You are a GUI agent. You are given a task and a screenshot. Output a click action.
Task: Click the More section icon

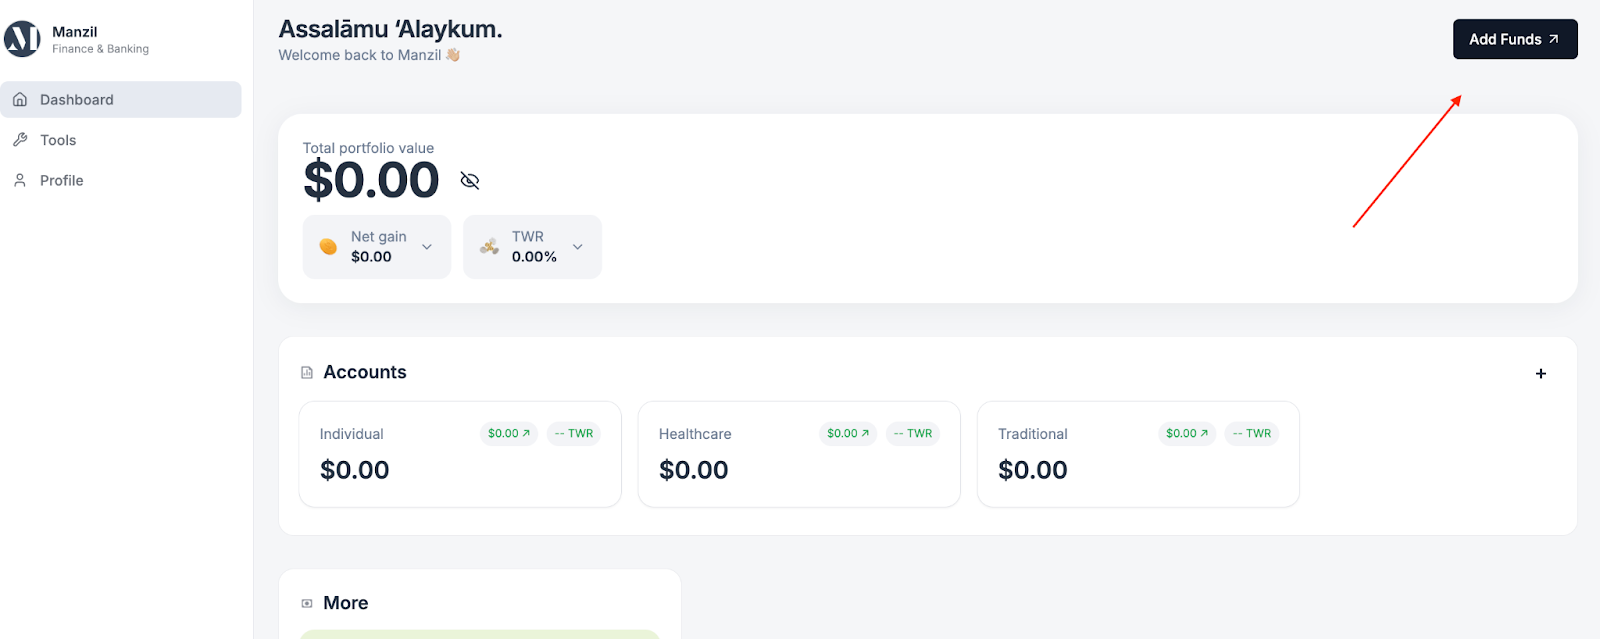click(x=307, y=603)
